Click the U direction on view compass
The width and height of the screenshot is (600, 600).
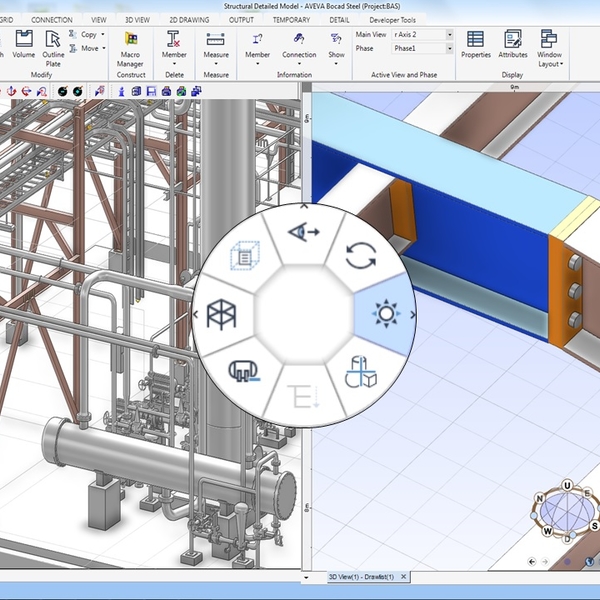click(567, 486)
